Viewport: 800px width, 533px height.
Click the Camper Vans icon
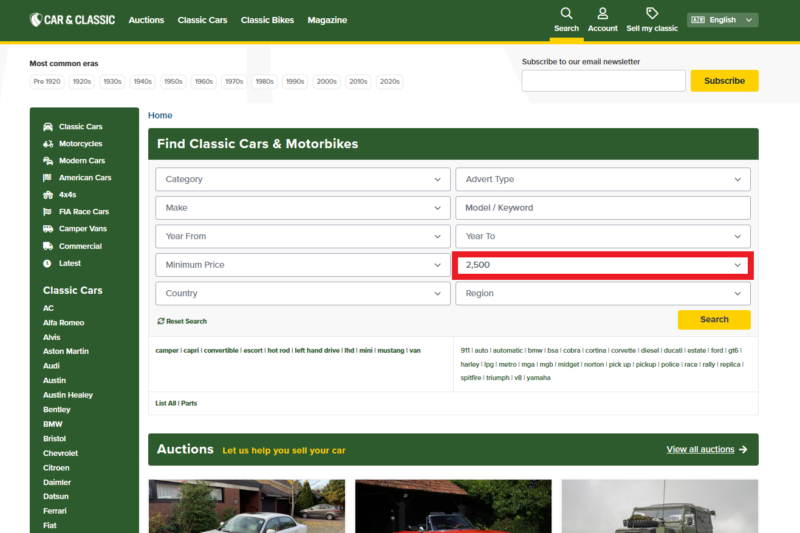[48, 229]
